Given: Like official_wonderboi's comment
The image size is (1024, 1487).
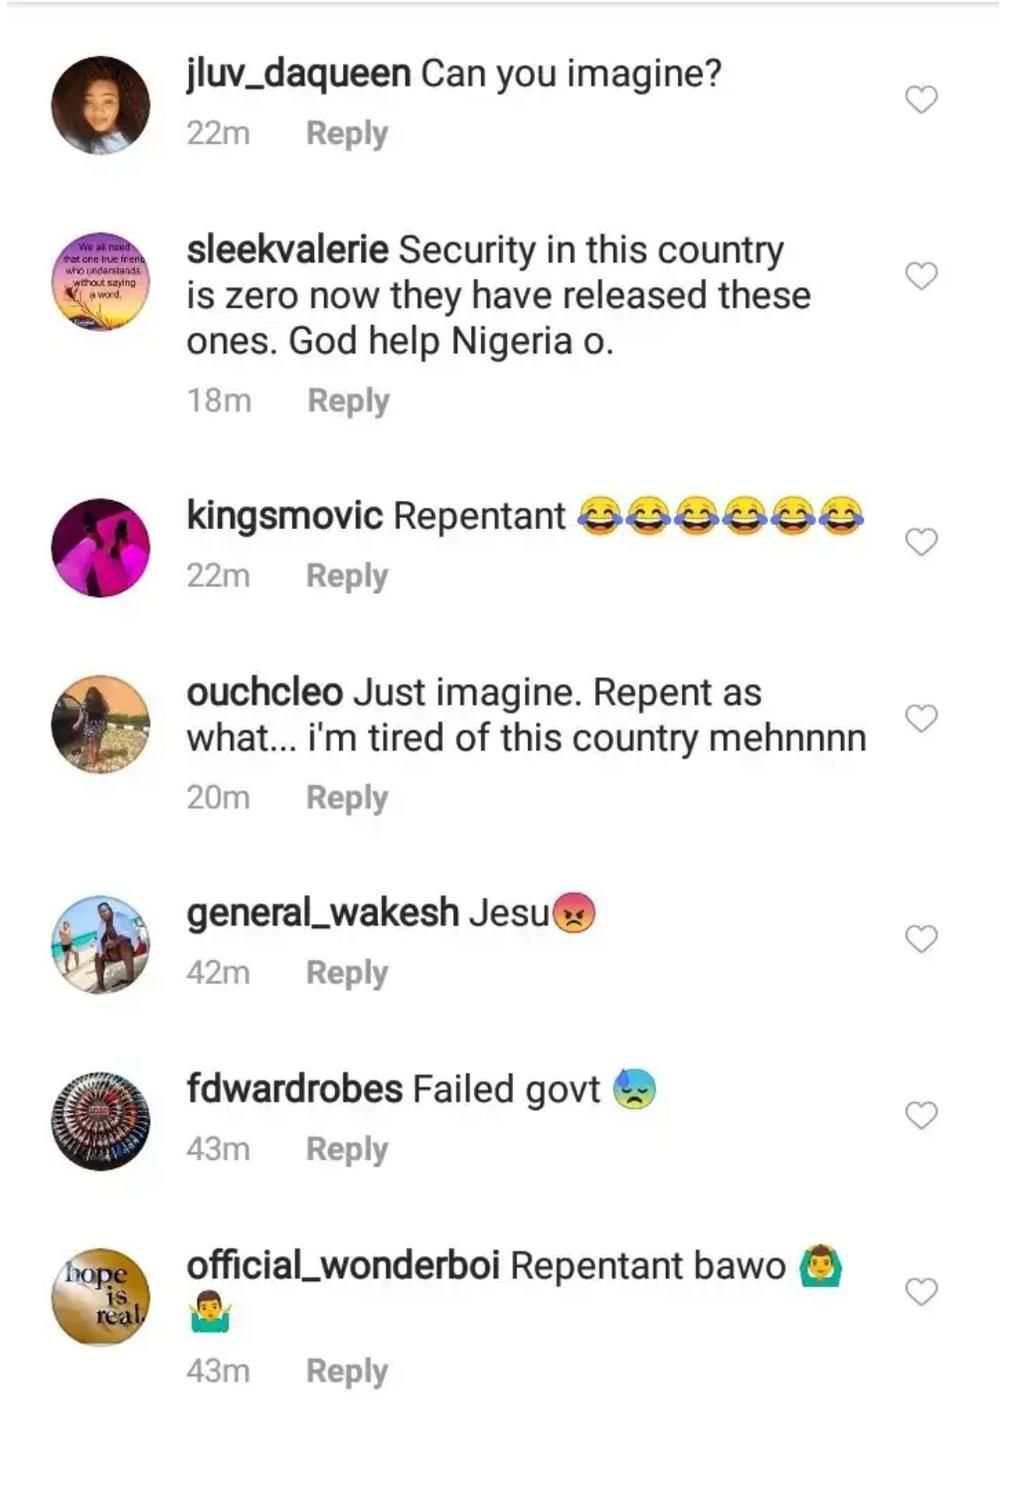Looking at the screenshot, I should click(x=921, y=1291).
